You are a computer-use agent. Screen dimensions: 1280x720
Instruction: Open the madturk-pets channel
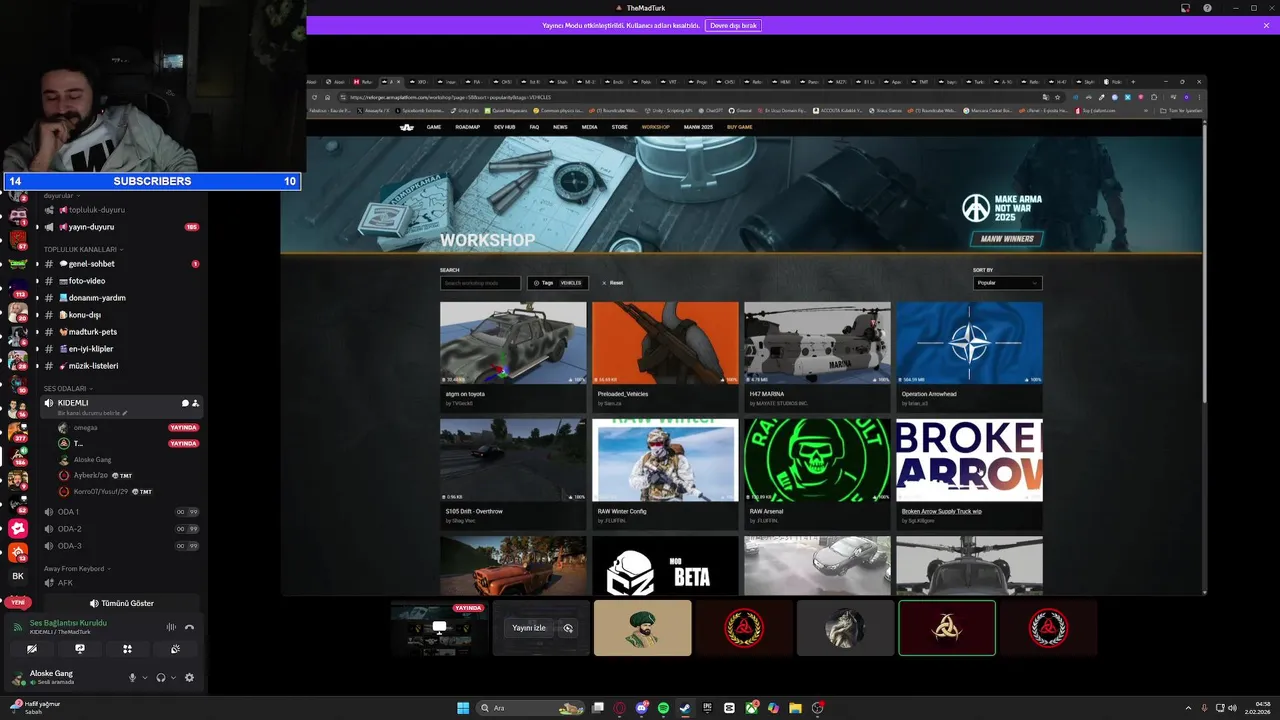point(120,332)
